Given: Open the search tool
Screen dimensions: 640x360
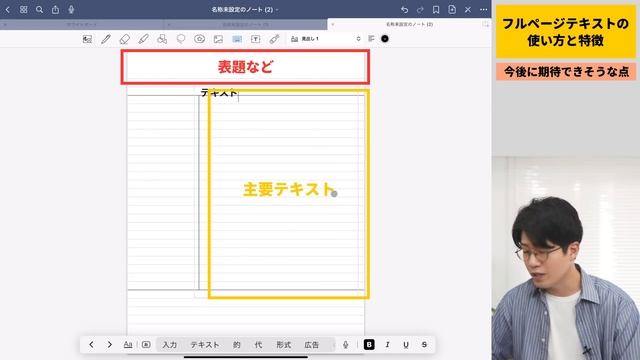Looking at the screenshot, I should (39, 9).
